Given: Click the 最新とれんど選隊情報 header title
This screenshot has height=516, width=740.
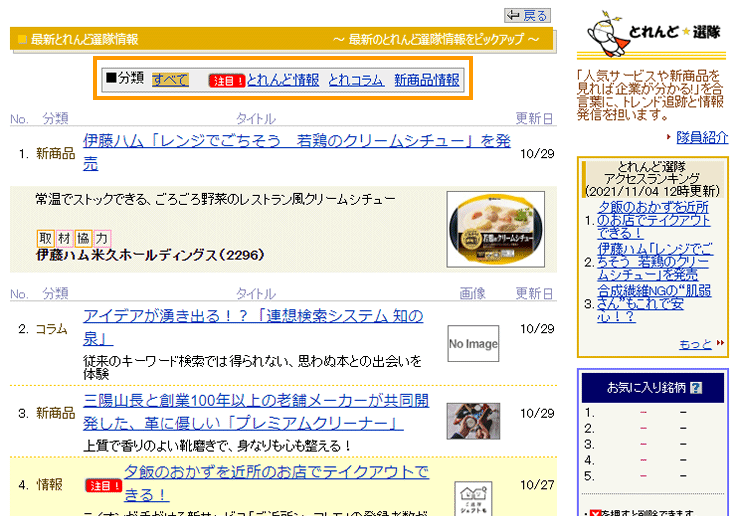Looking at the screenshot, I should [84, 39].
